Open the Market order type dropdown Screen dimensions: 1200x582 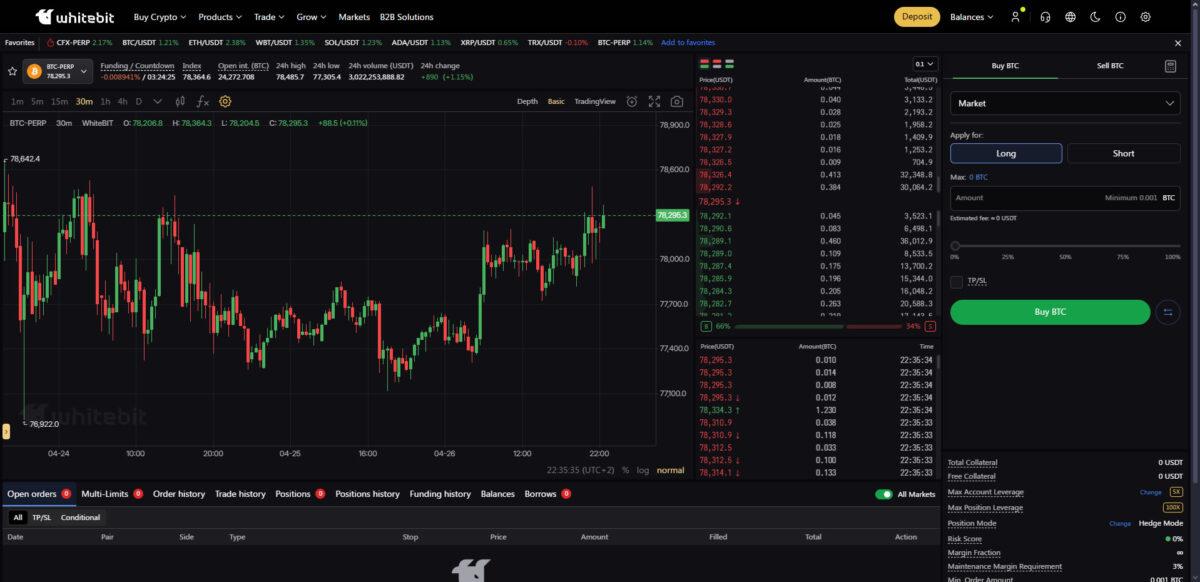1065,103
